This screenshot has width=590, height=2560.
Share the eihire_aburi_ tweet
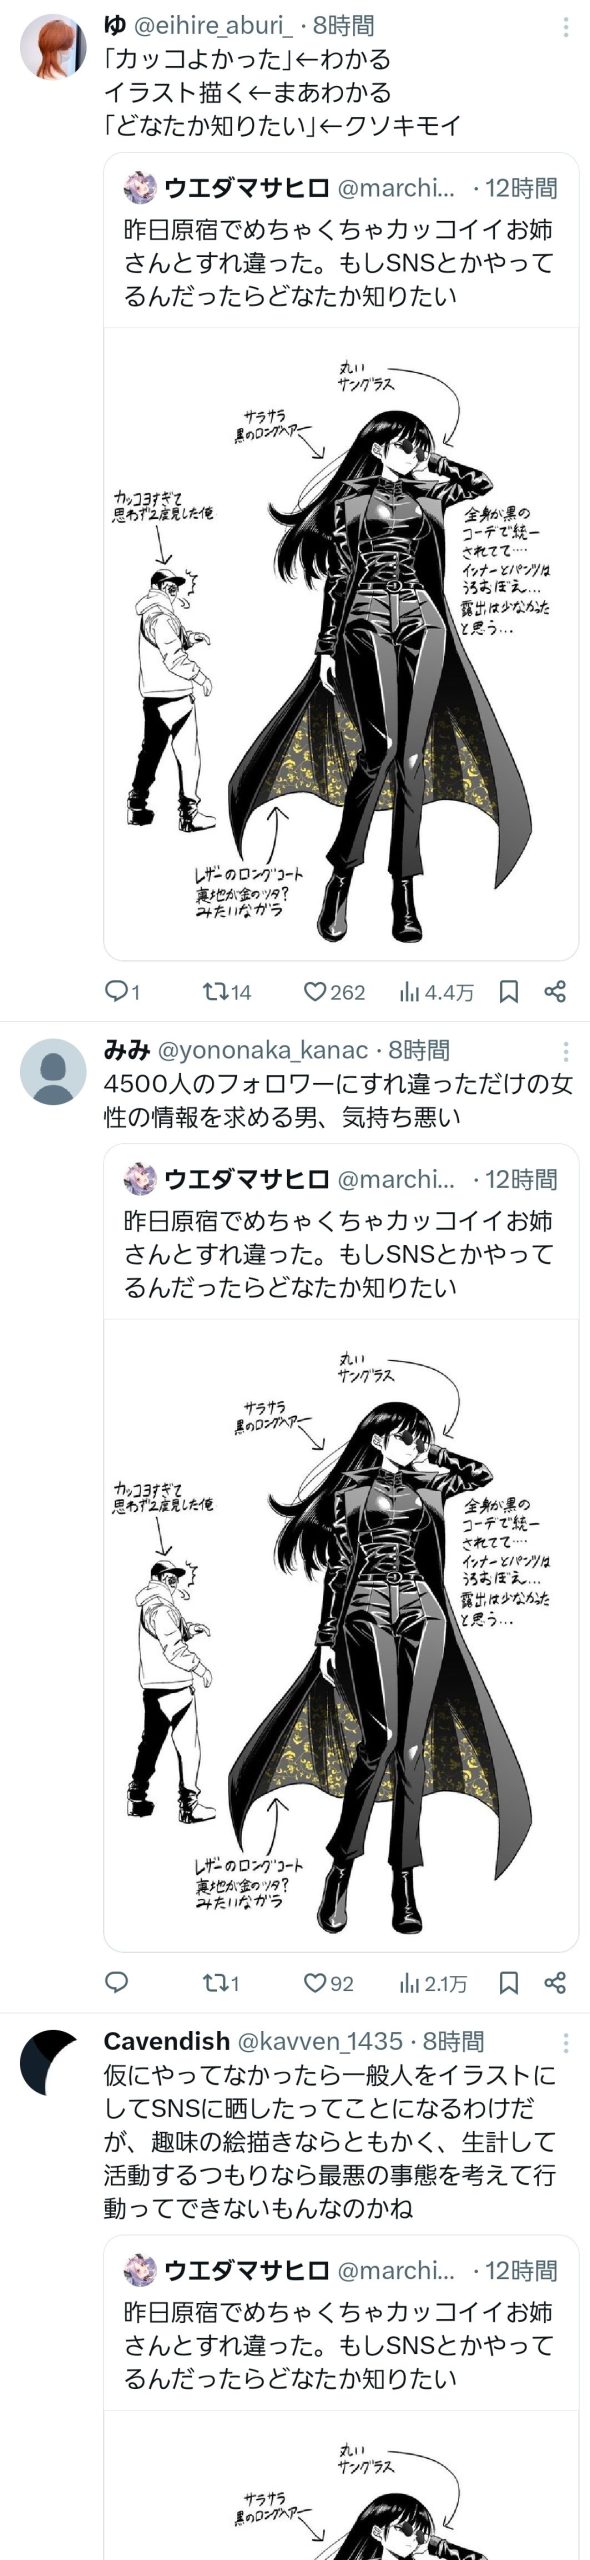(x=556, y=991)
